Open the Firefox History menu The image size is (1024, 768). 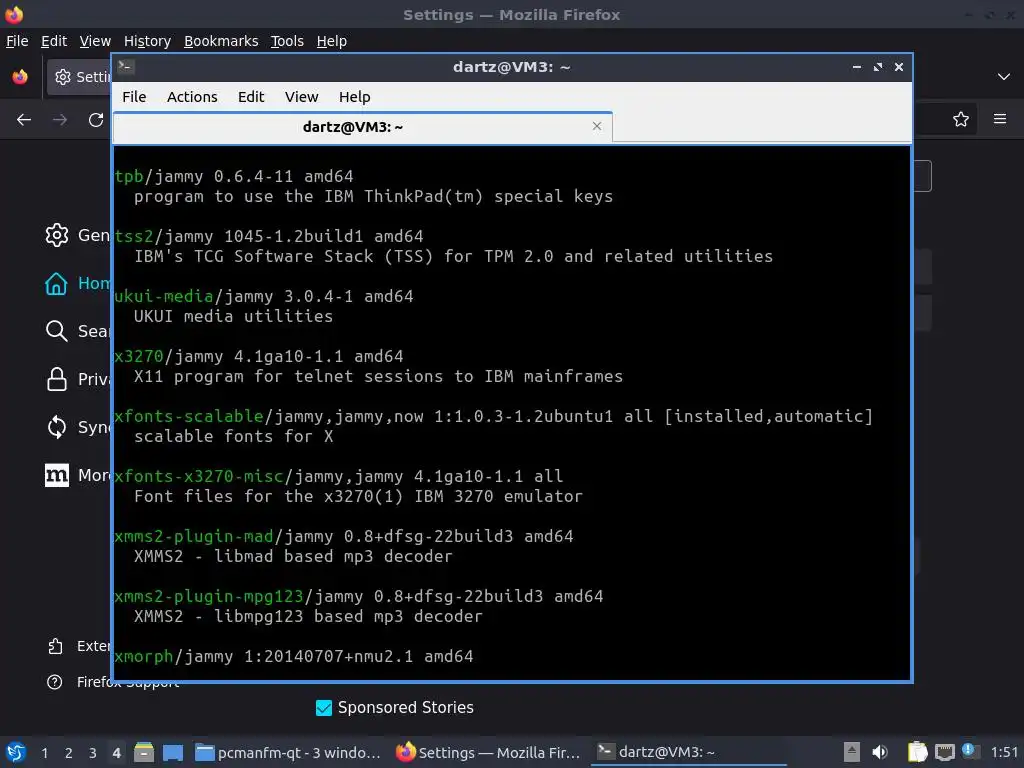(147, 41)
